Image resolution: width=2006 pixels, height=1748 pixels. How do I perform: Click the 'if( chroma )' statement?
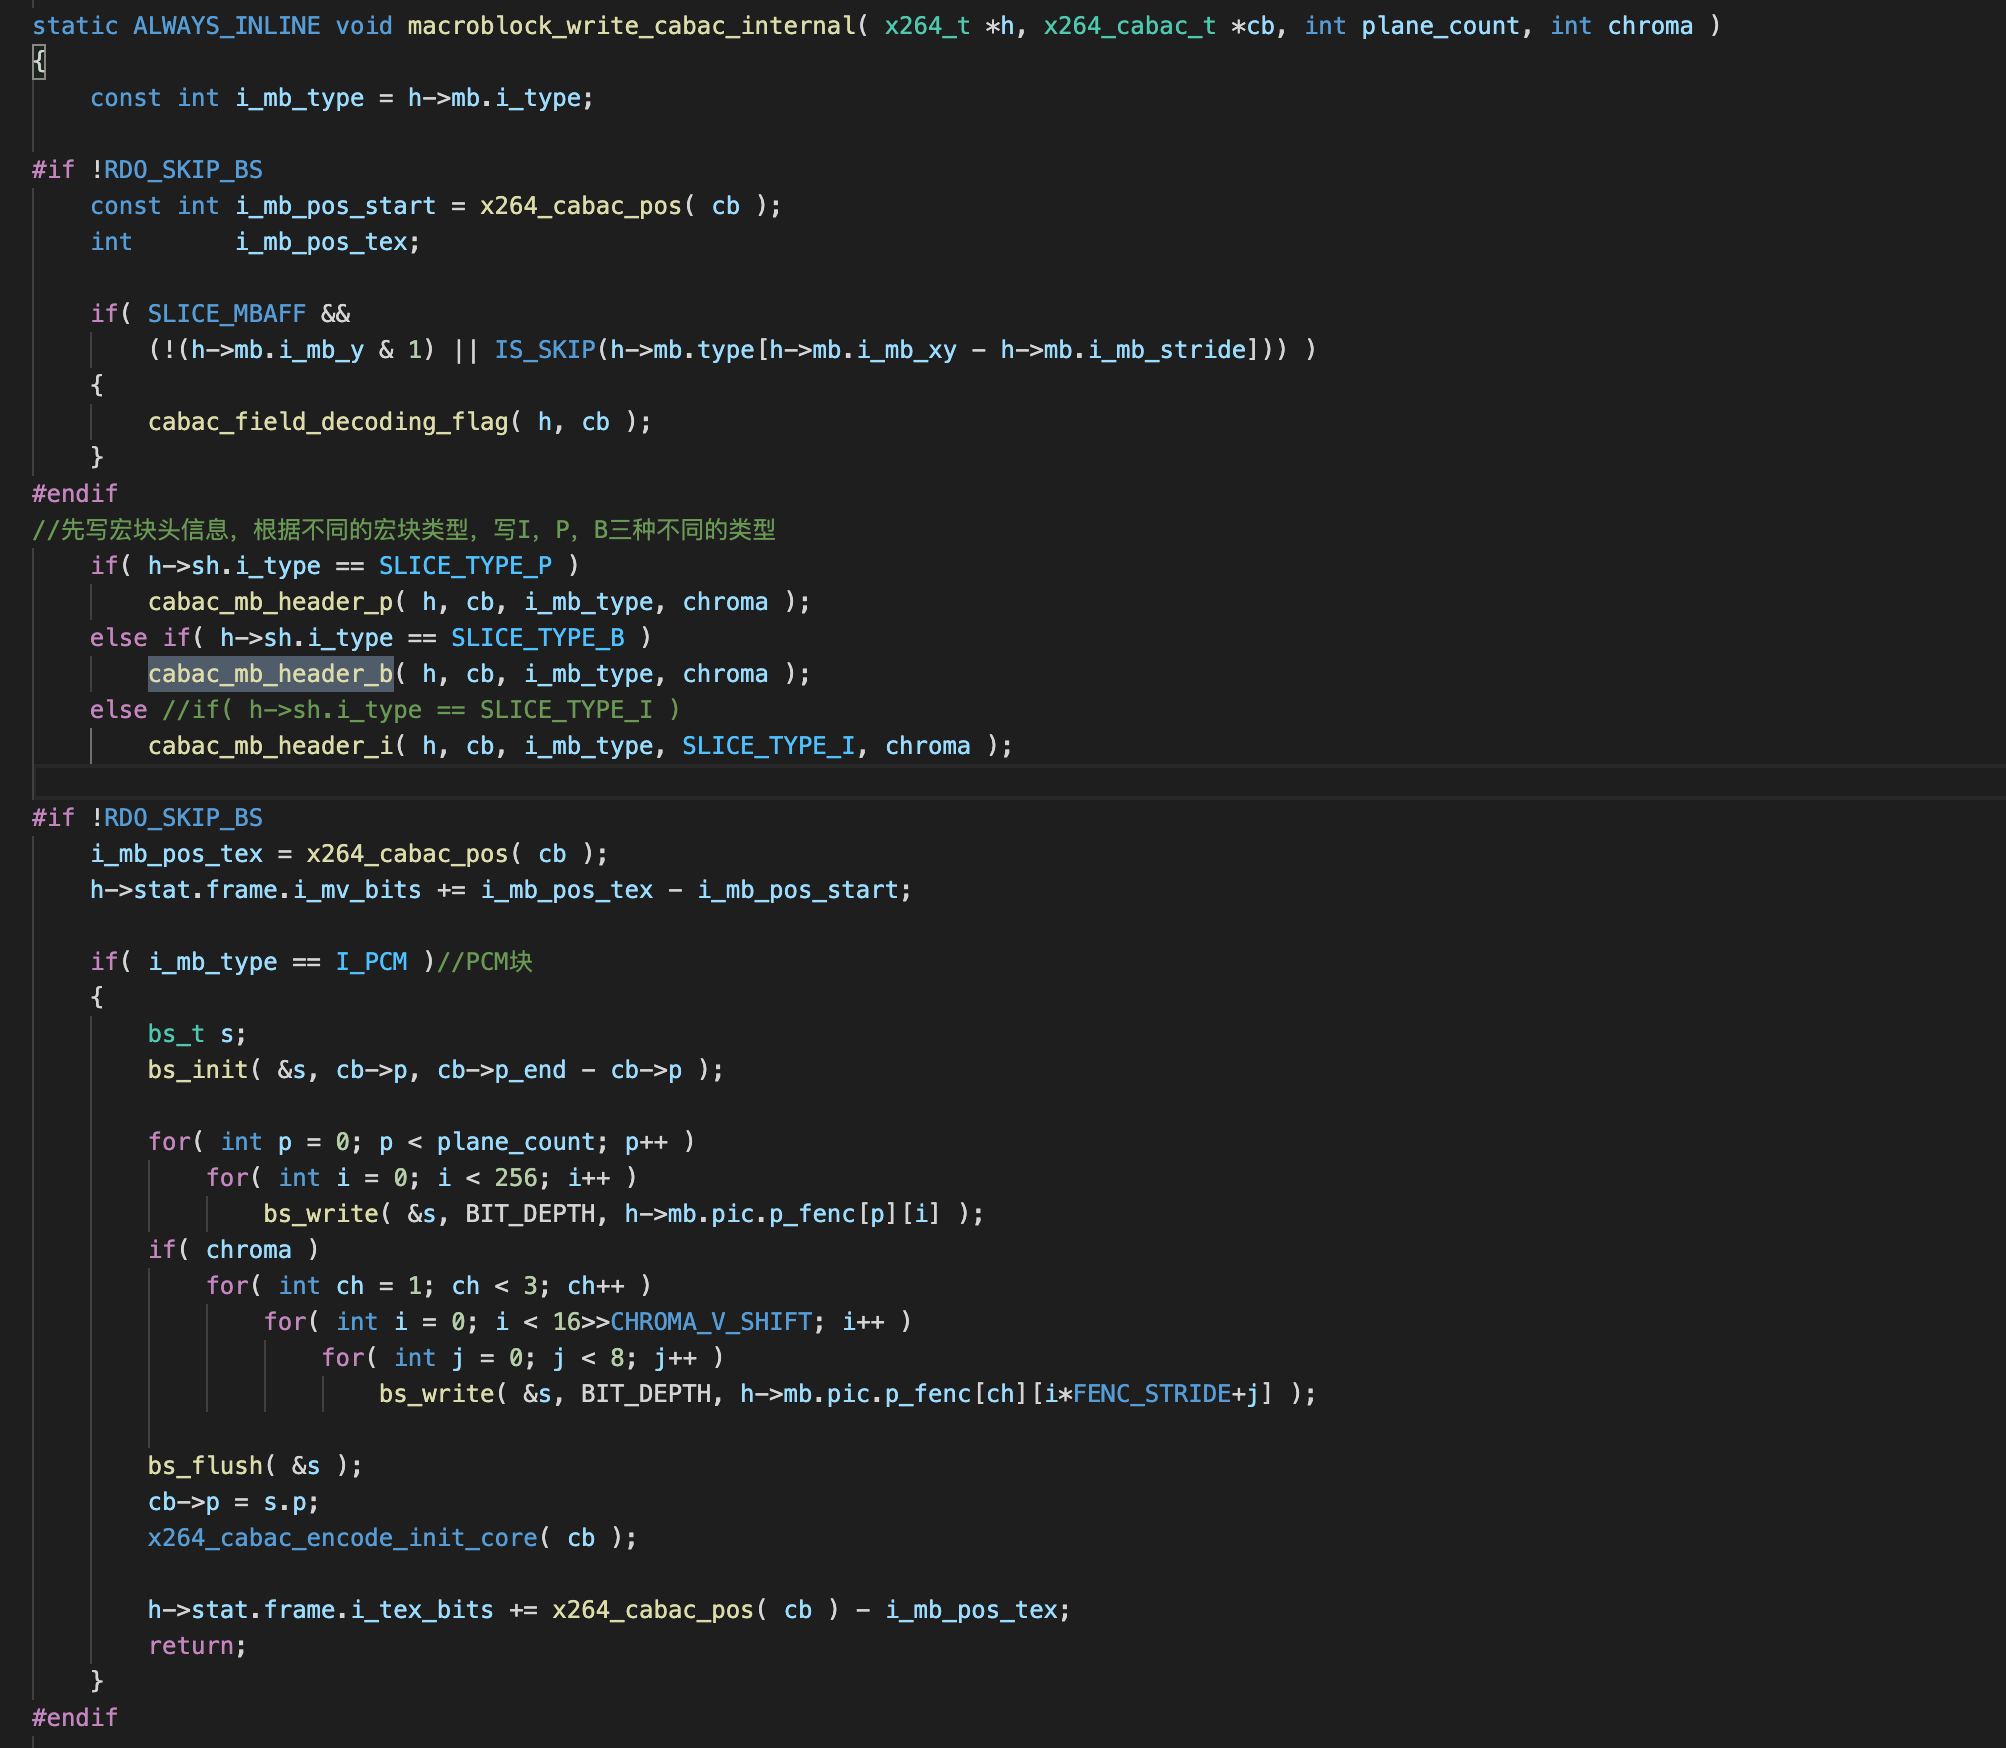click(233, 1250)
